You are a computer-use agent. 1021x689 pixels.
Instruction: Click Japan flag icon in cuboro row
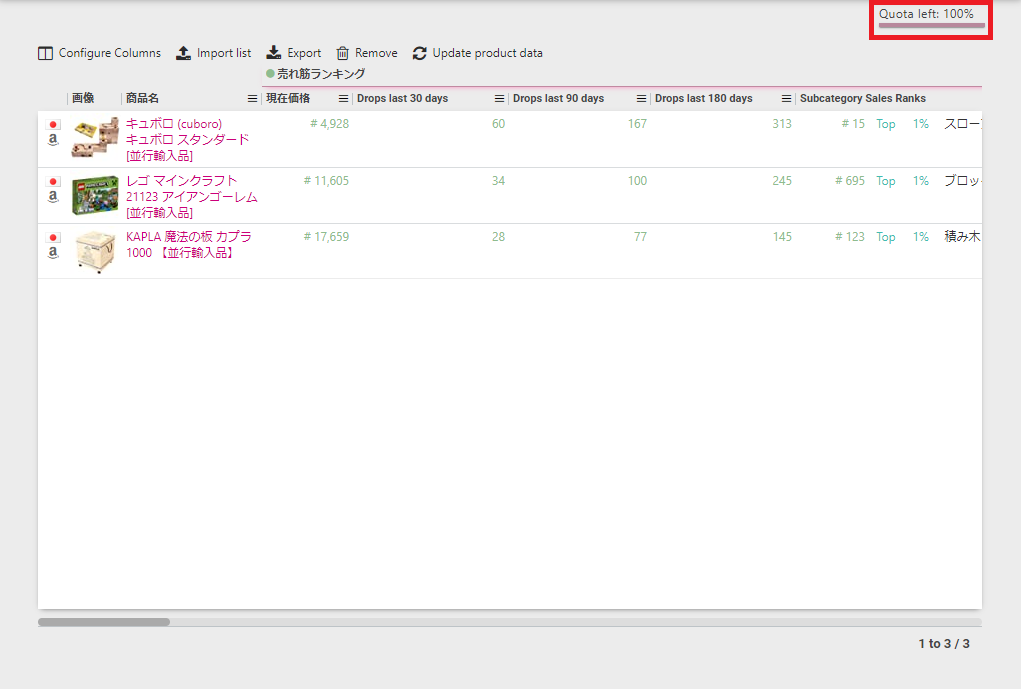coord(53,124)
